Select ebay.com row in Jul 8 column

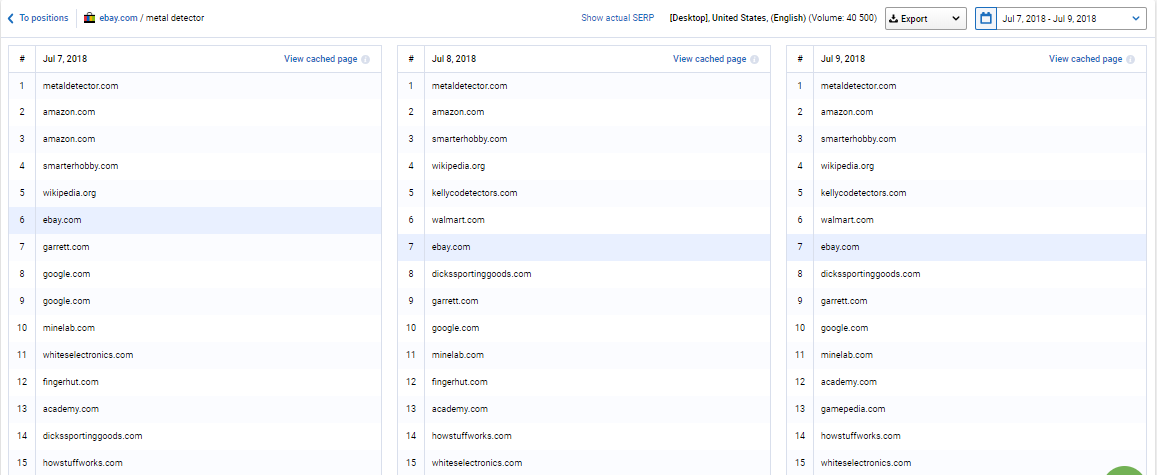(x=584, y=247)
